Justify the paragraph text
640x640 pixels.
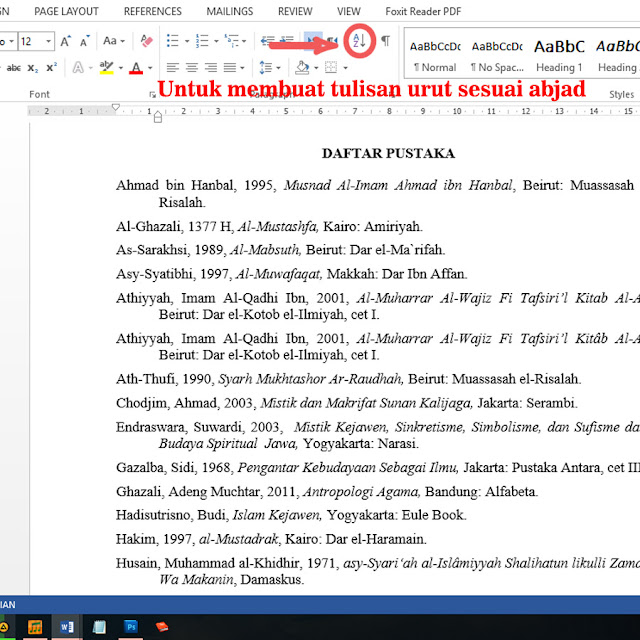tap(230, 67)
